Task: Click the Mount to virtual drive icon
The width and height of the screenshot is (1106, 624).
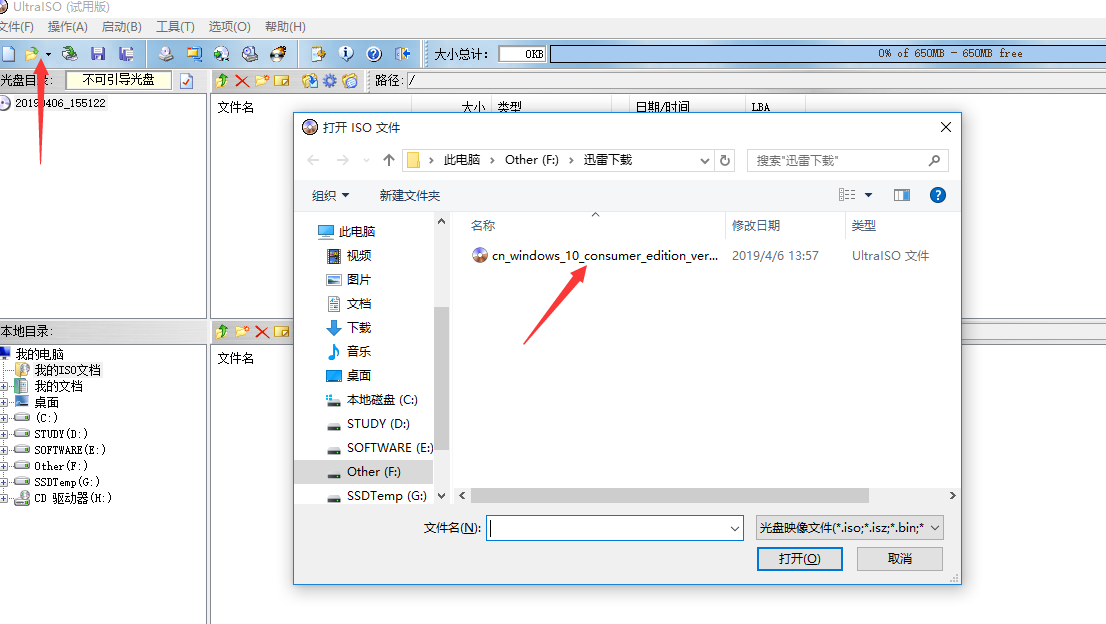Action: (x=250, y=54)
